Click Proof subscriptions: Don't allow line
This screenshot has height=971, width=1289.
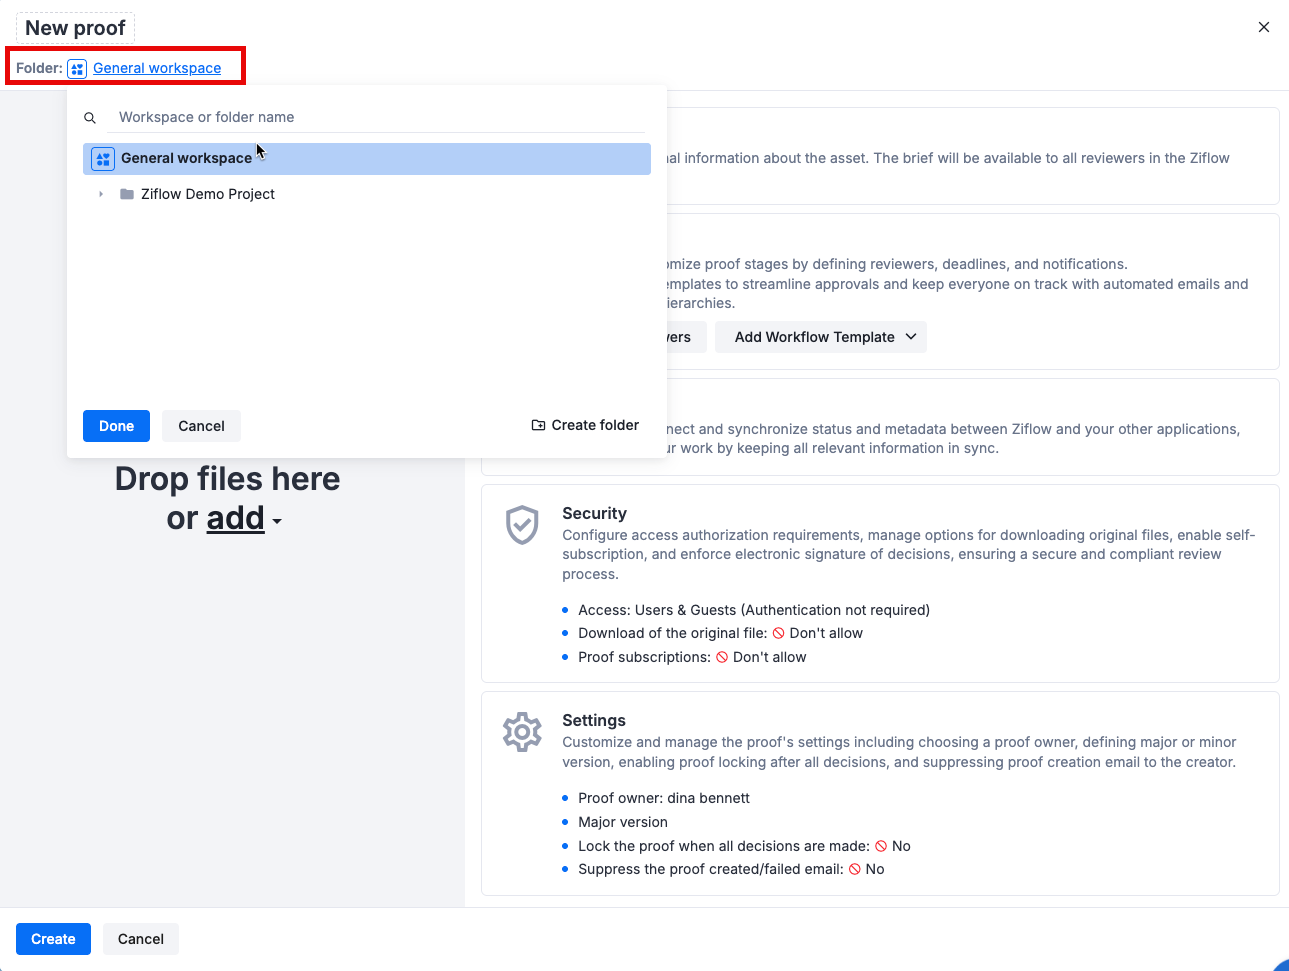tap(692, 657)
